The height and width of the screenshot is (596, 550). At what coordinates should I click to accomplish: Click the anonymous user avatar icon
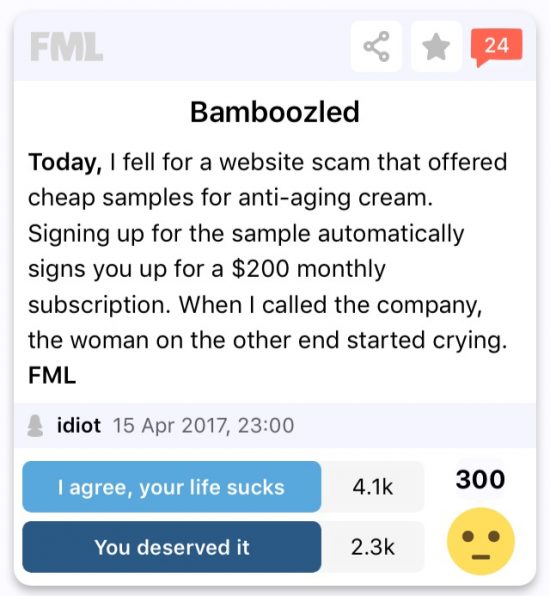[35, 426]
